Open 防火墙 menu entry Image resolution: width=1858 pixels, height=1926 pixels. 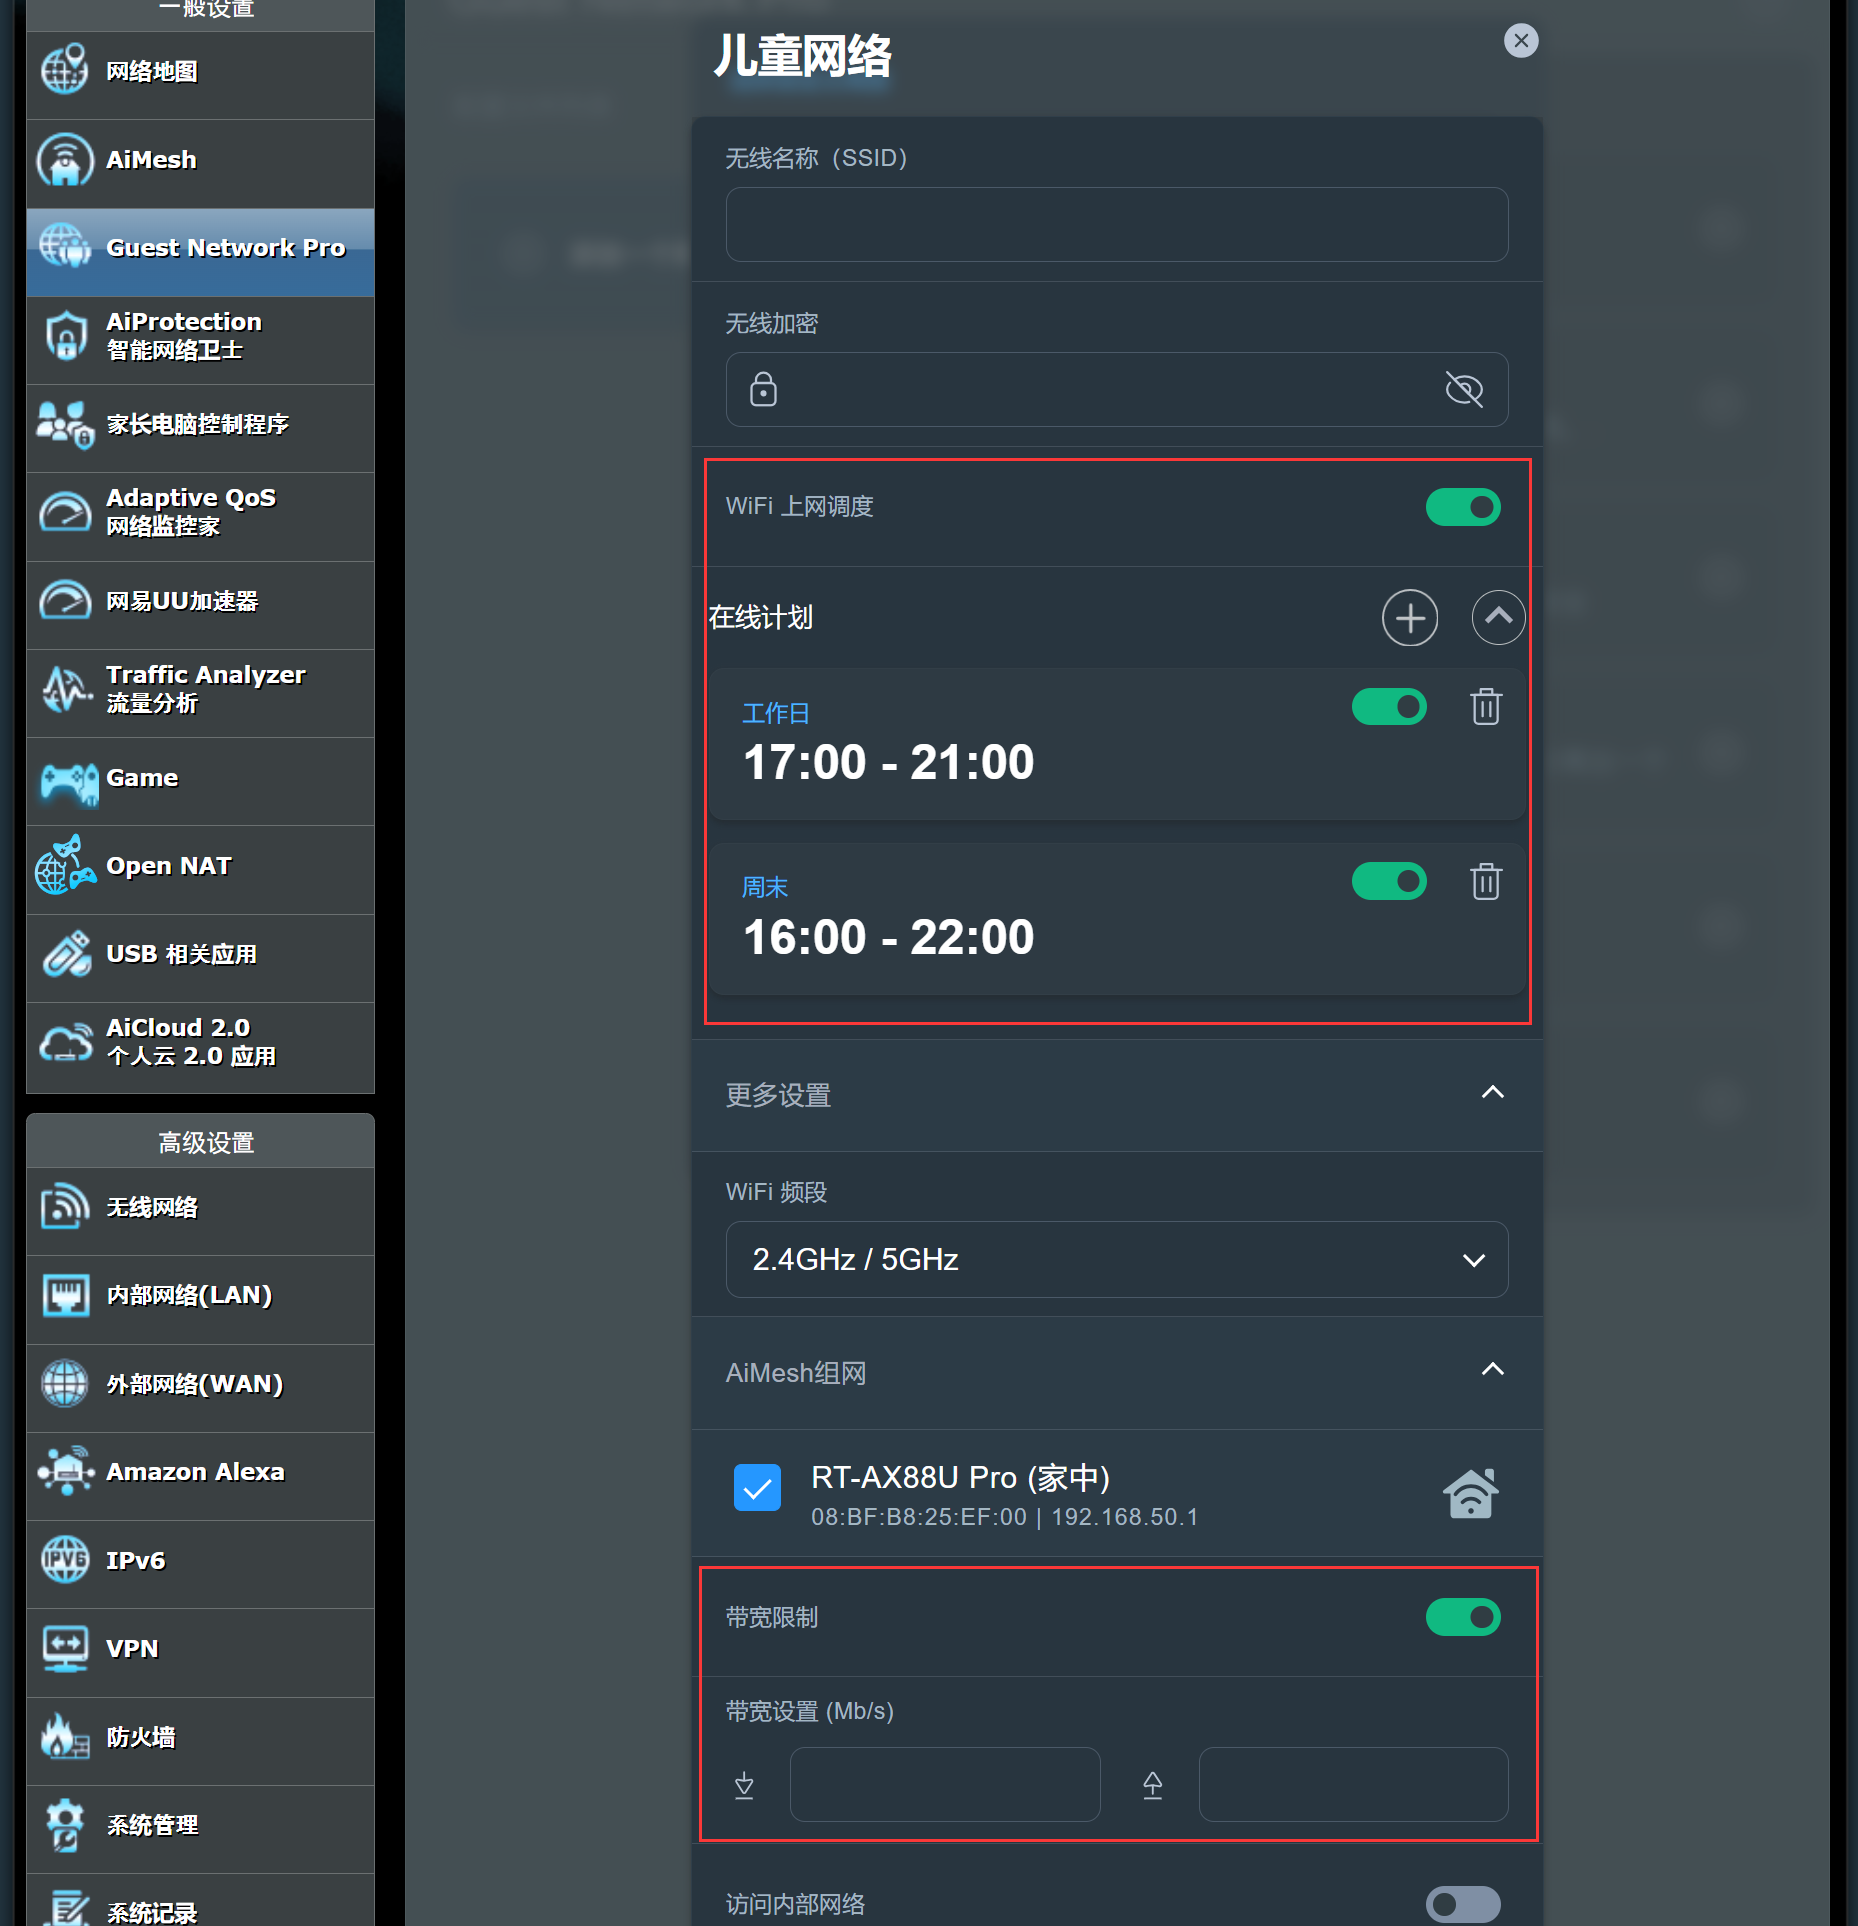point(201,1741)
